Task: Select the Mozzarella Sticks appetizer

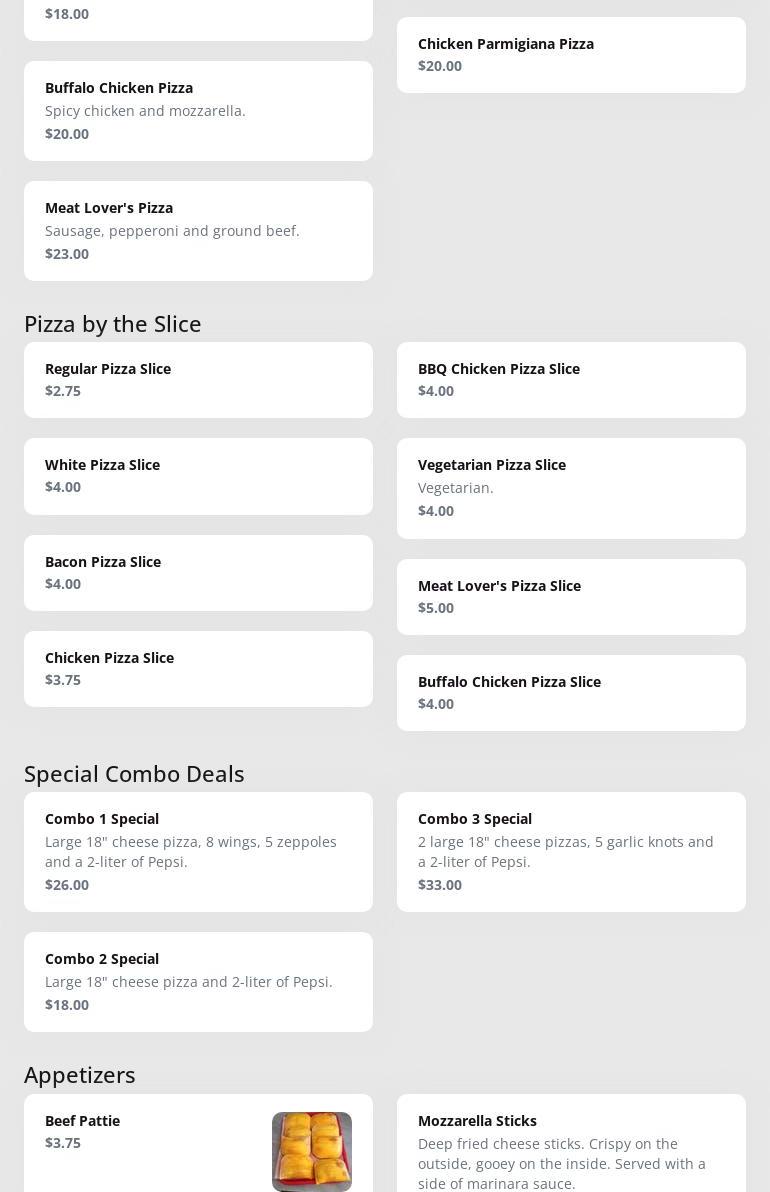Action: click(571, 1143)
